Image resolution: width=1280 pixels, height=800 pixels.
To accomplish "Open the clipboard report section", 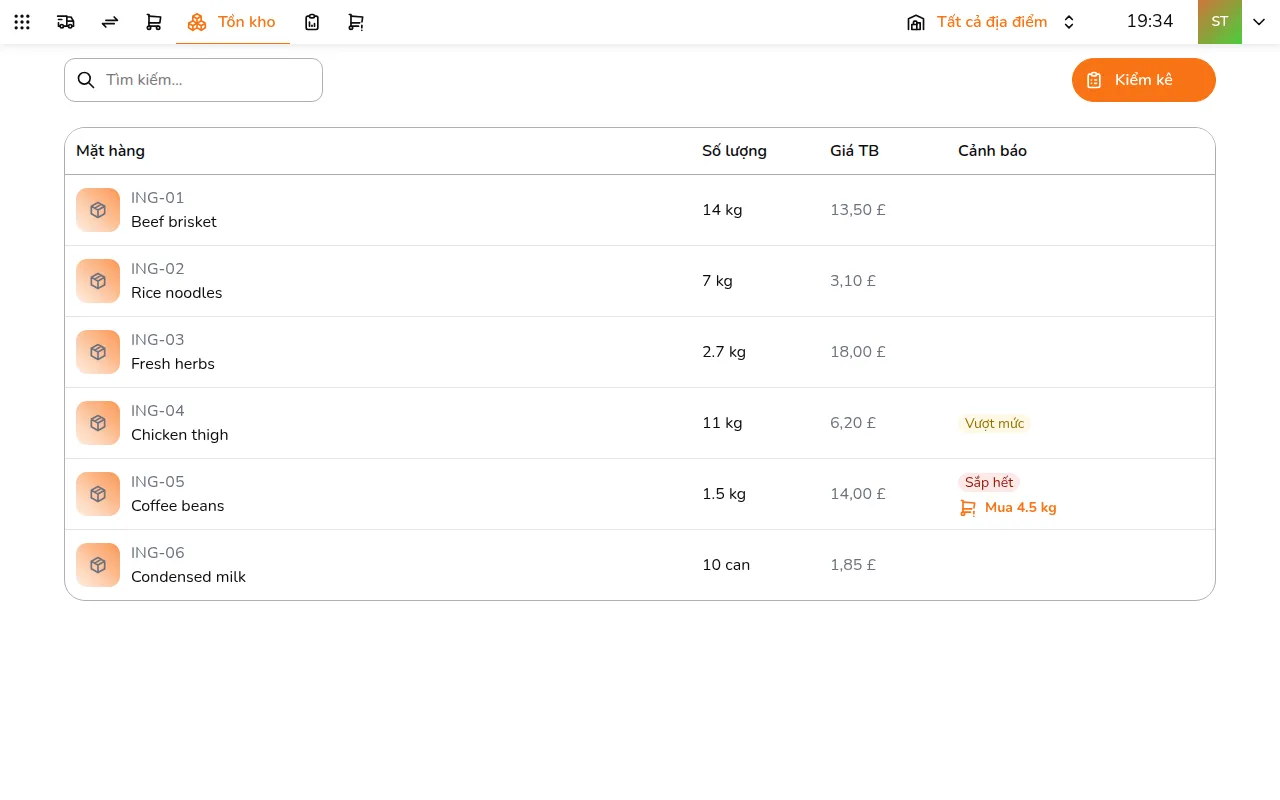I will (x=312, y=22).
